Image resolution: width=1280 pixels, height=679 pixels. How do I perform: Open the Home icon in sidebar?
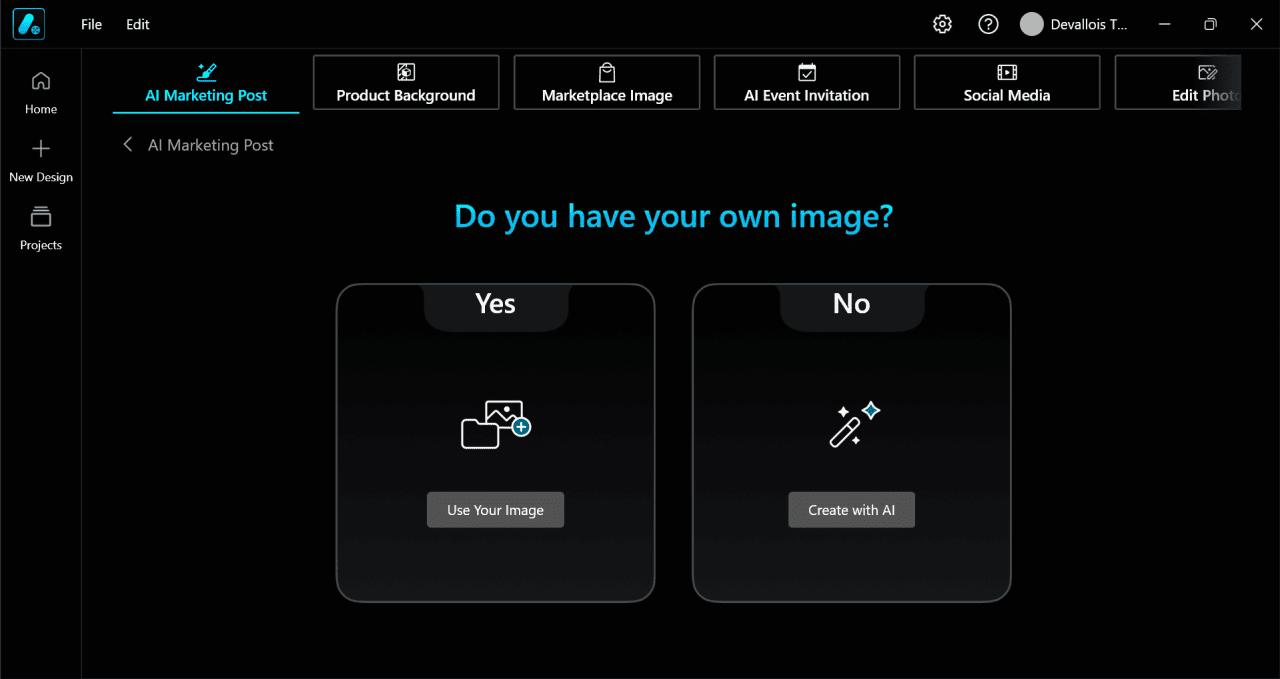coord(40,81)
